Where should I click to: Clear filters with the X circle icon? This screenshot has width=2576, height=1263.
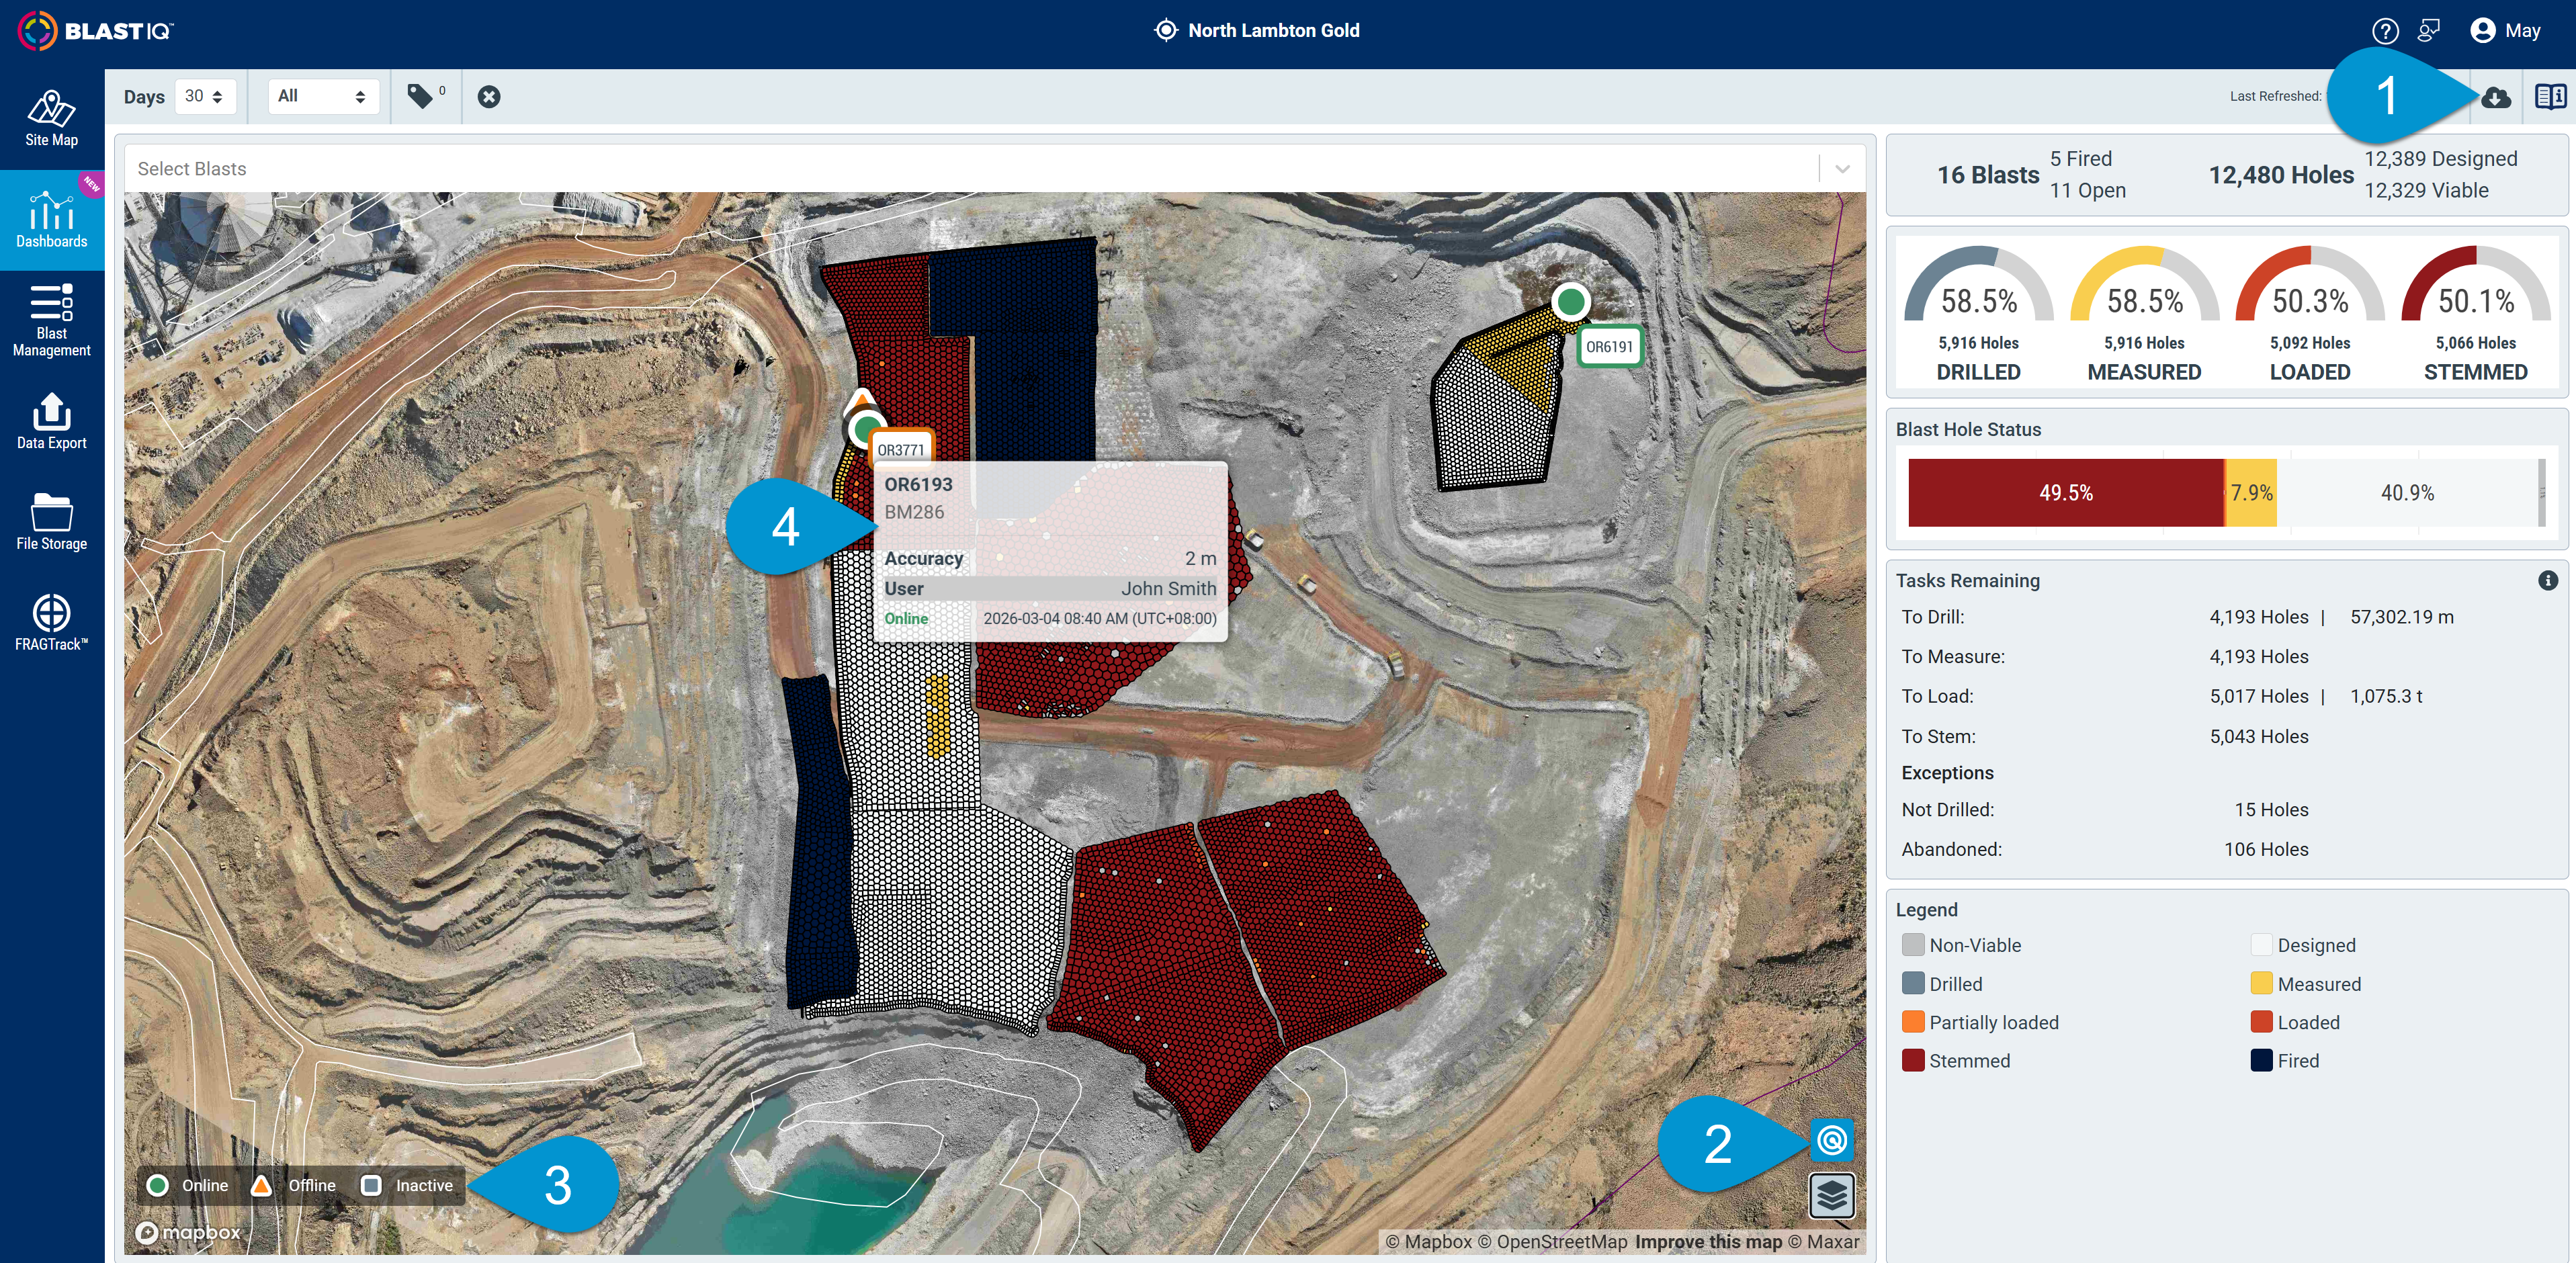pyautogui.click(x=489, y=97)
